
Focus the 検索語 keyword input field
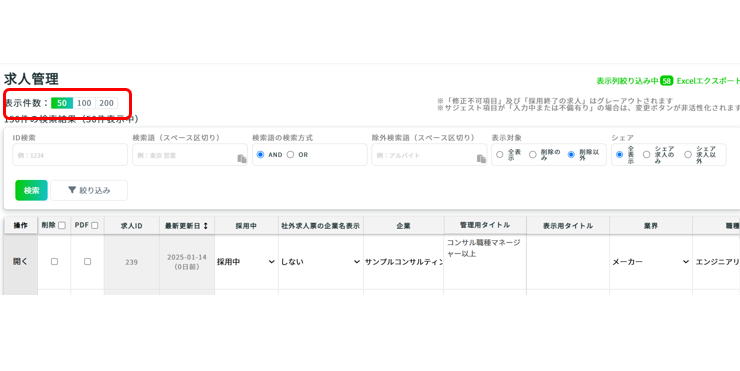click(190, 155)
